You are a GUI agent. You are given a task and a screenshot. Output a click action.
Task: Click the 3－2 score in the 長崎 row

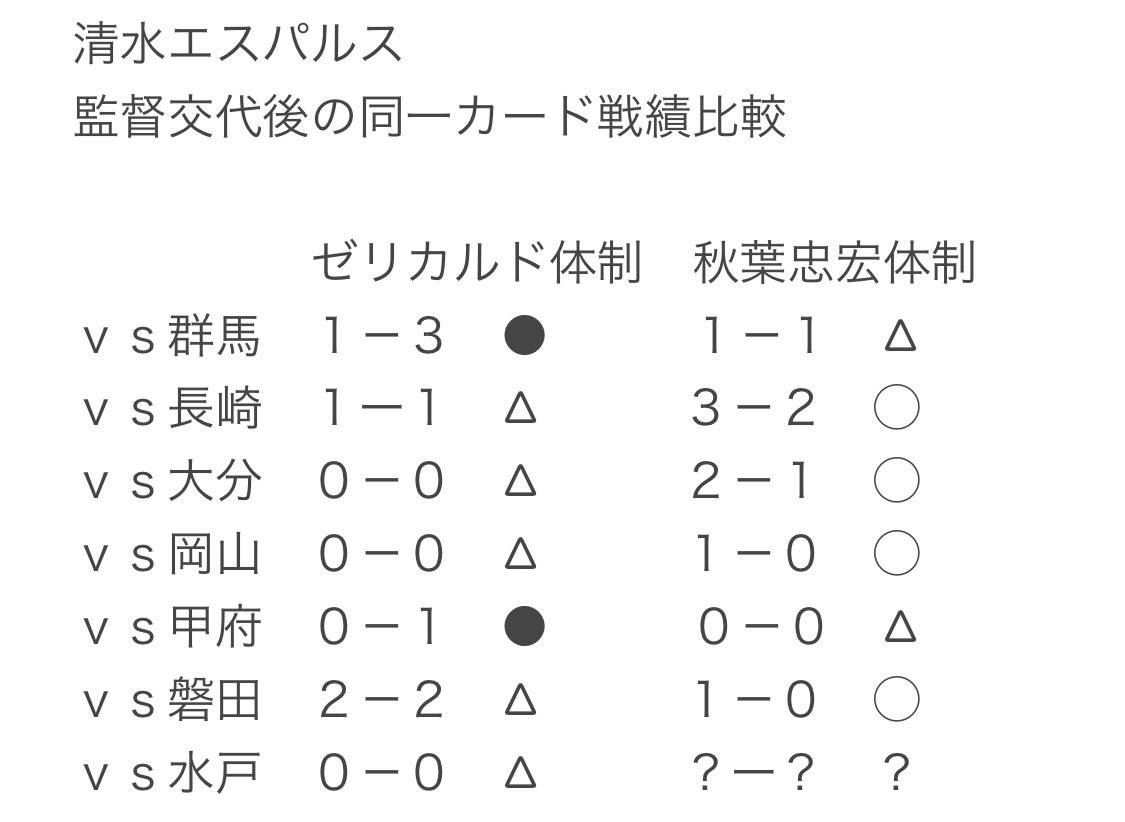coord(754,409)
